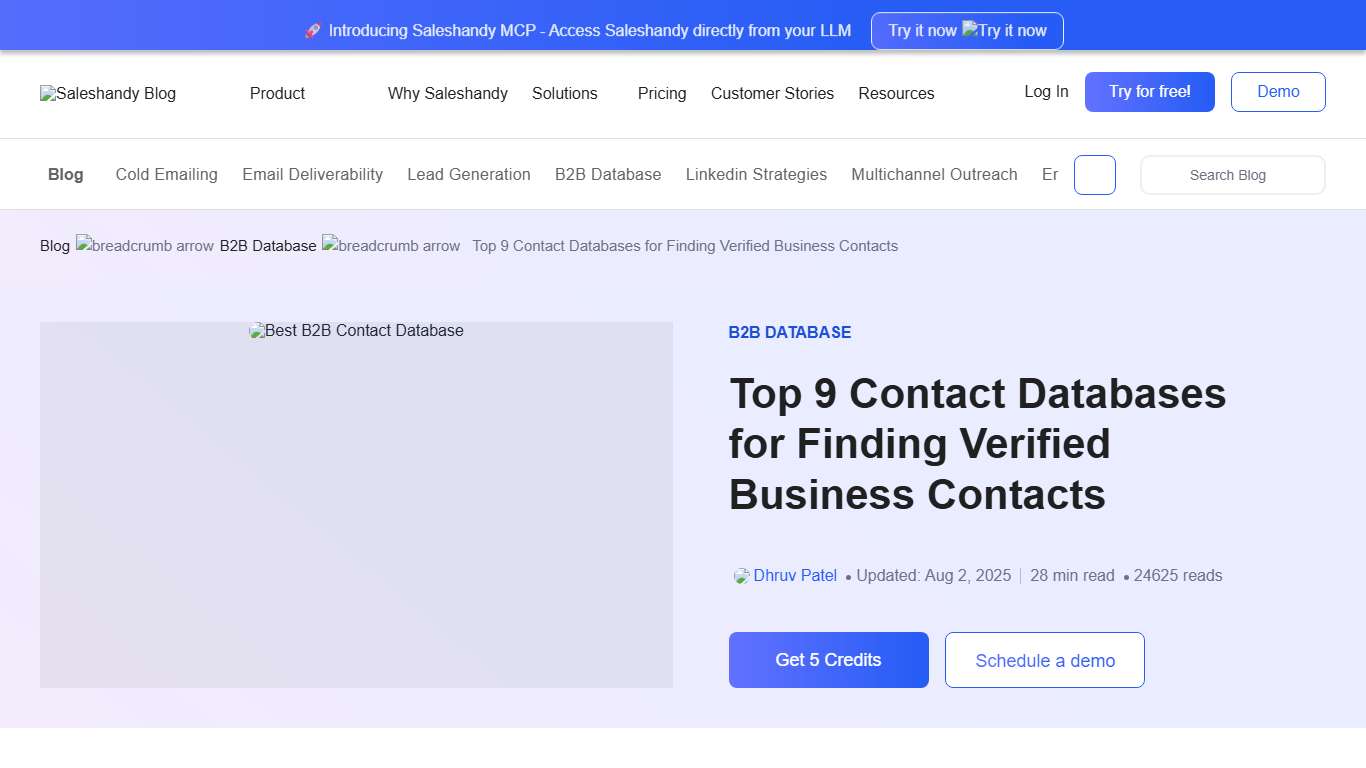Open the Product dropdown menu
Image resolution: width=1366 pixels, height=768 pixels.
coord(277,93)
